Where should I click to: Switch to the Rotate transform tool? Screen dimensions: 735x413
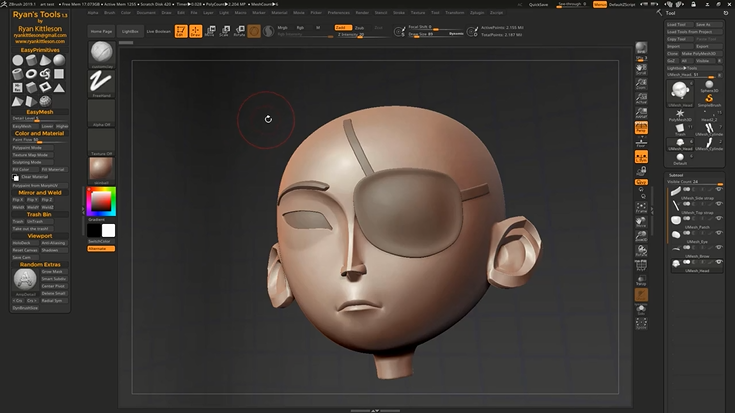coord(239,31)
